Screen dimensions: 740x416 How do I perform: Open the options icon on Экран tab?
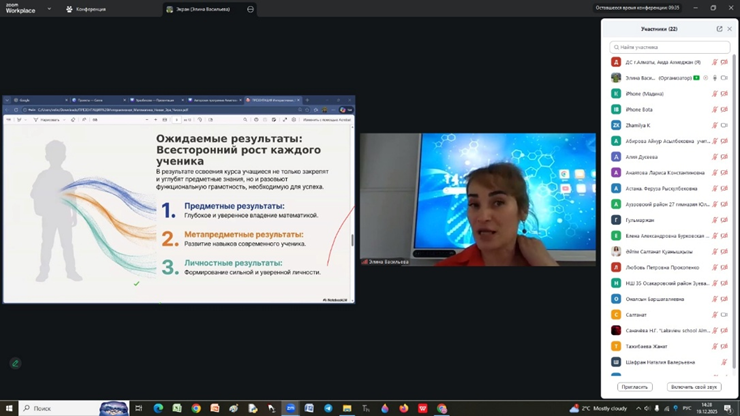point(250,9)
